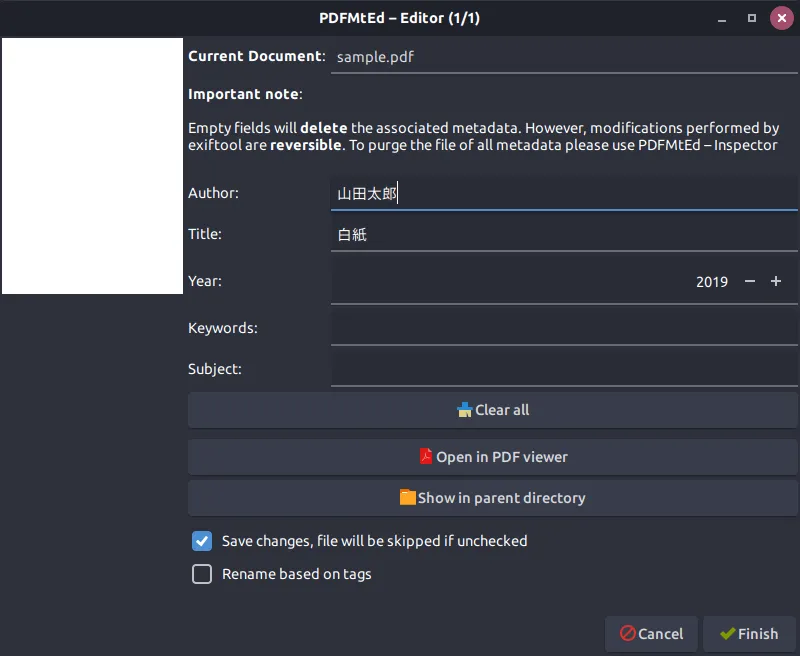Select the Year value 2019

tap(712, 282)
